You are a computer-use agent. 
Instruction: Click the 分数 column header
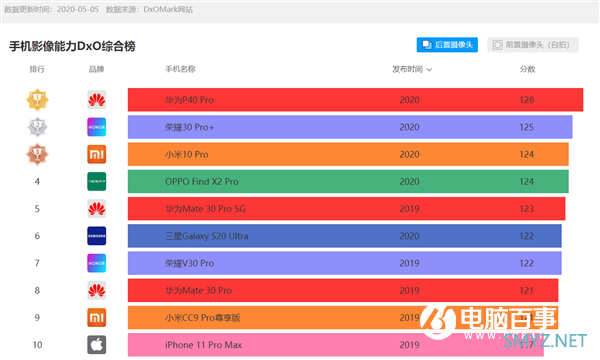pyautogui.click(x=527, y=69)
